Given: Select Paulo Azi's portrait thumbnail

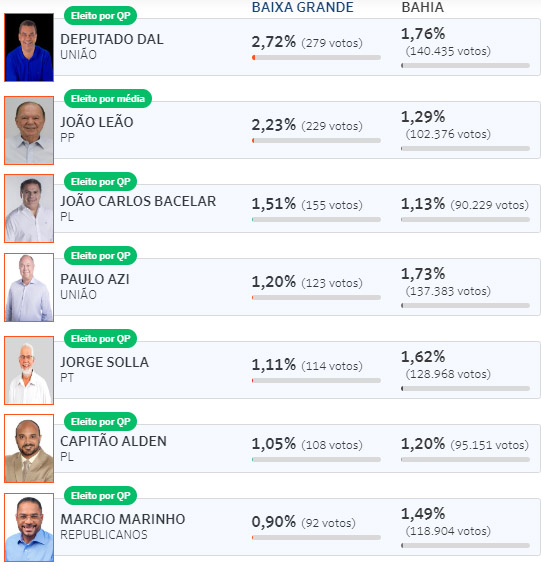Looking at the screenshot, I should pos(29,287).
